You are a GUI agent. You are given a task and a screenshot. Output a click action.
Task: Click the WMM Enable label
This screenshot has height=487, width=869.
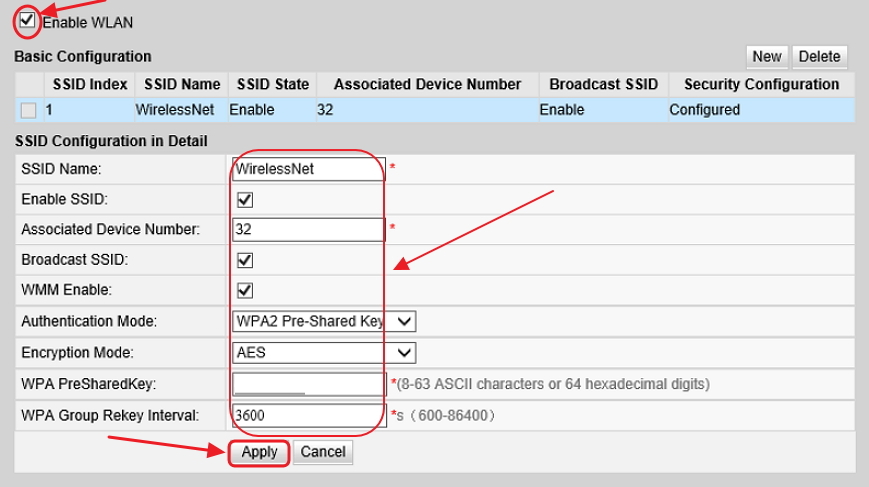pos(67,290)
